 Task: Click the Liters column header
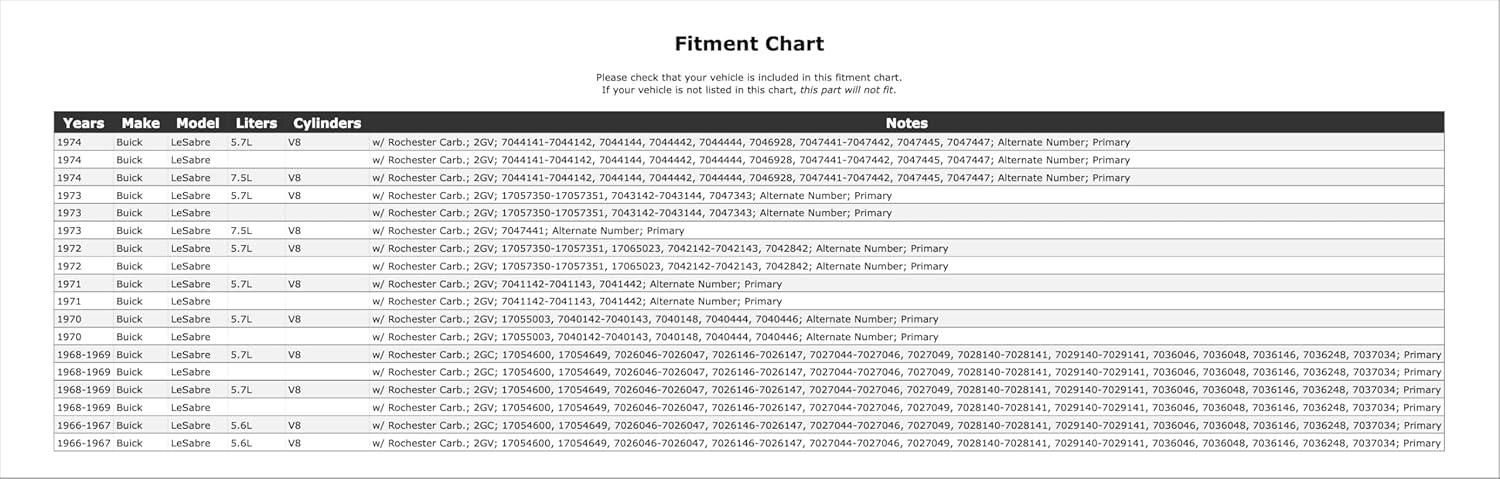click(256, 123)
